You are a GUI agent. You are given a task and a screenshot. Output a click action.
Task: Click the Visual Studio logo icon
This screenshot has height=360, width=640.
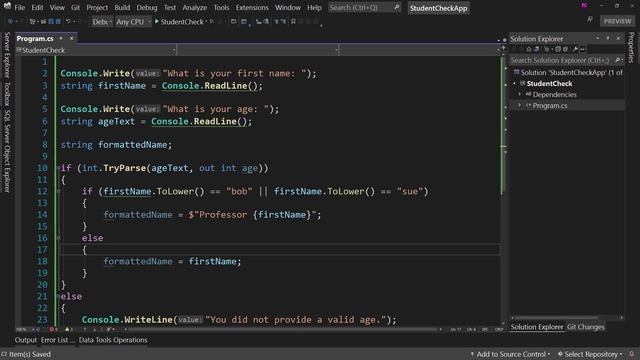(x=7, y=6)
